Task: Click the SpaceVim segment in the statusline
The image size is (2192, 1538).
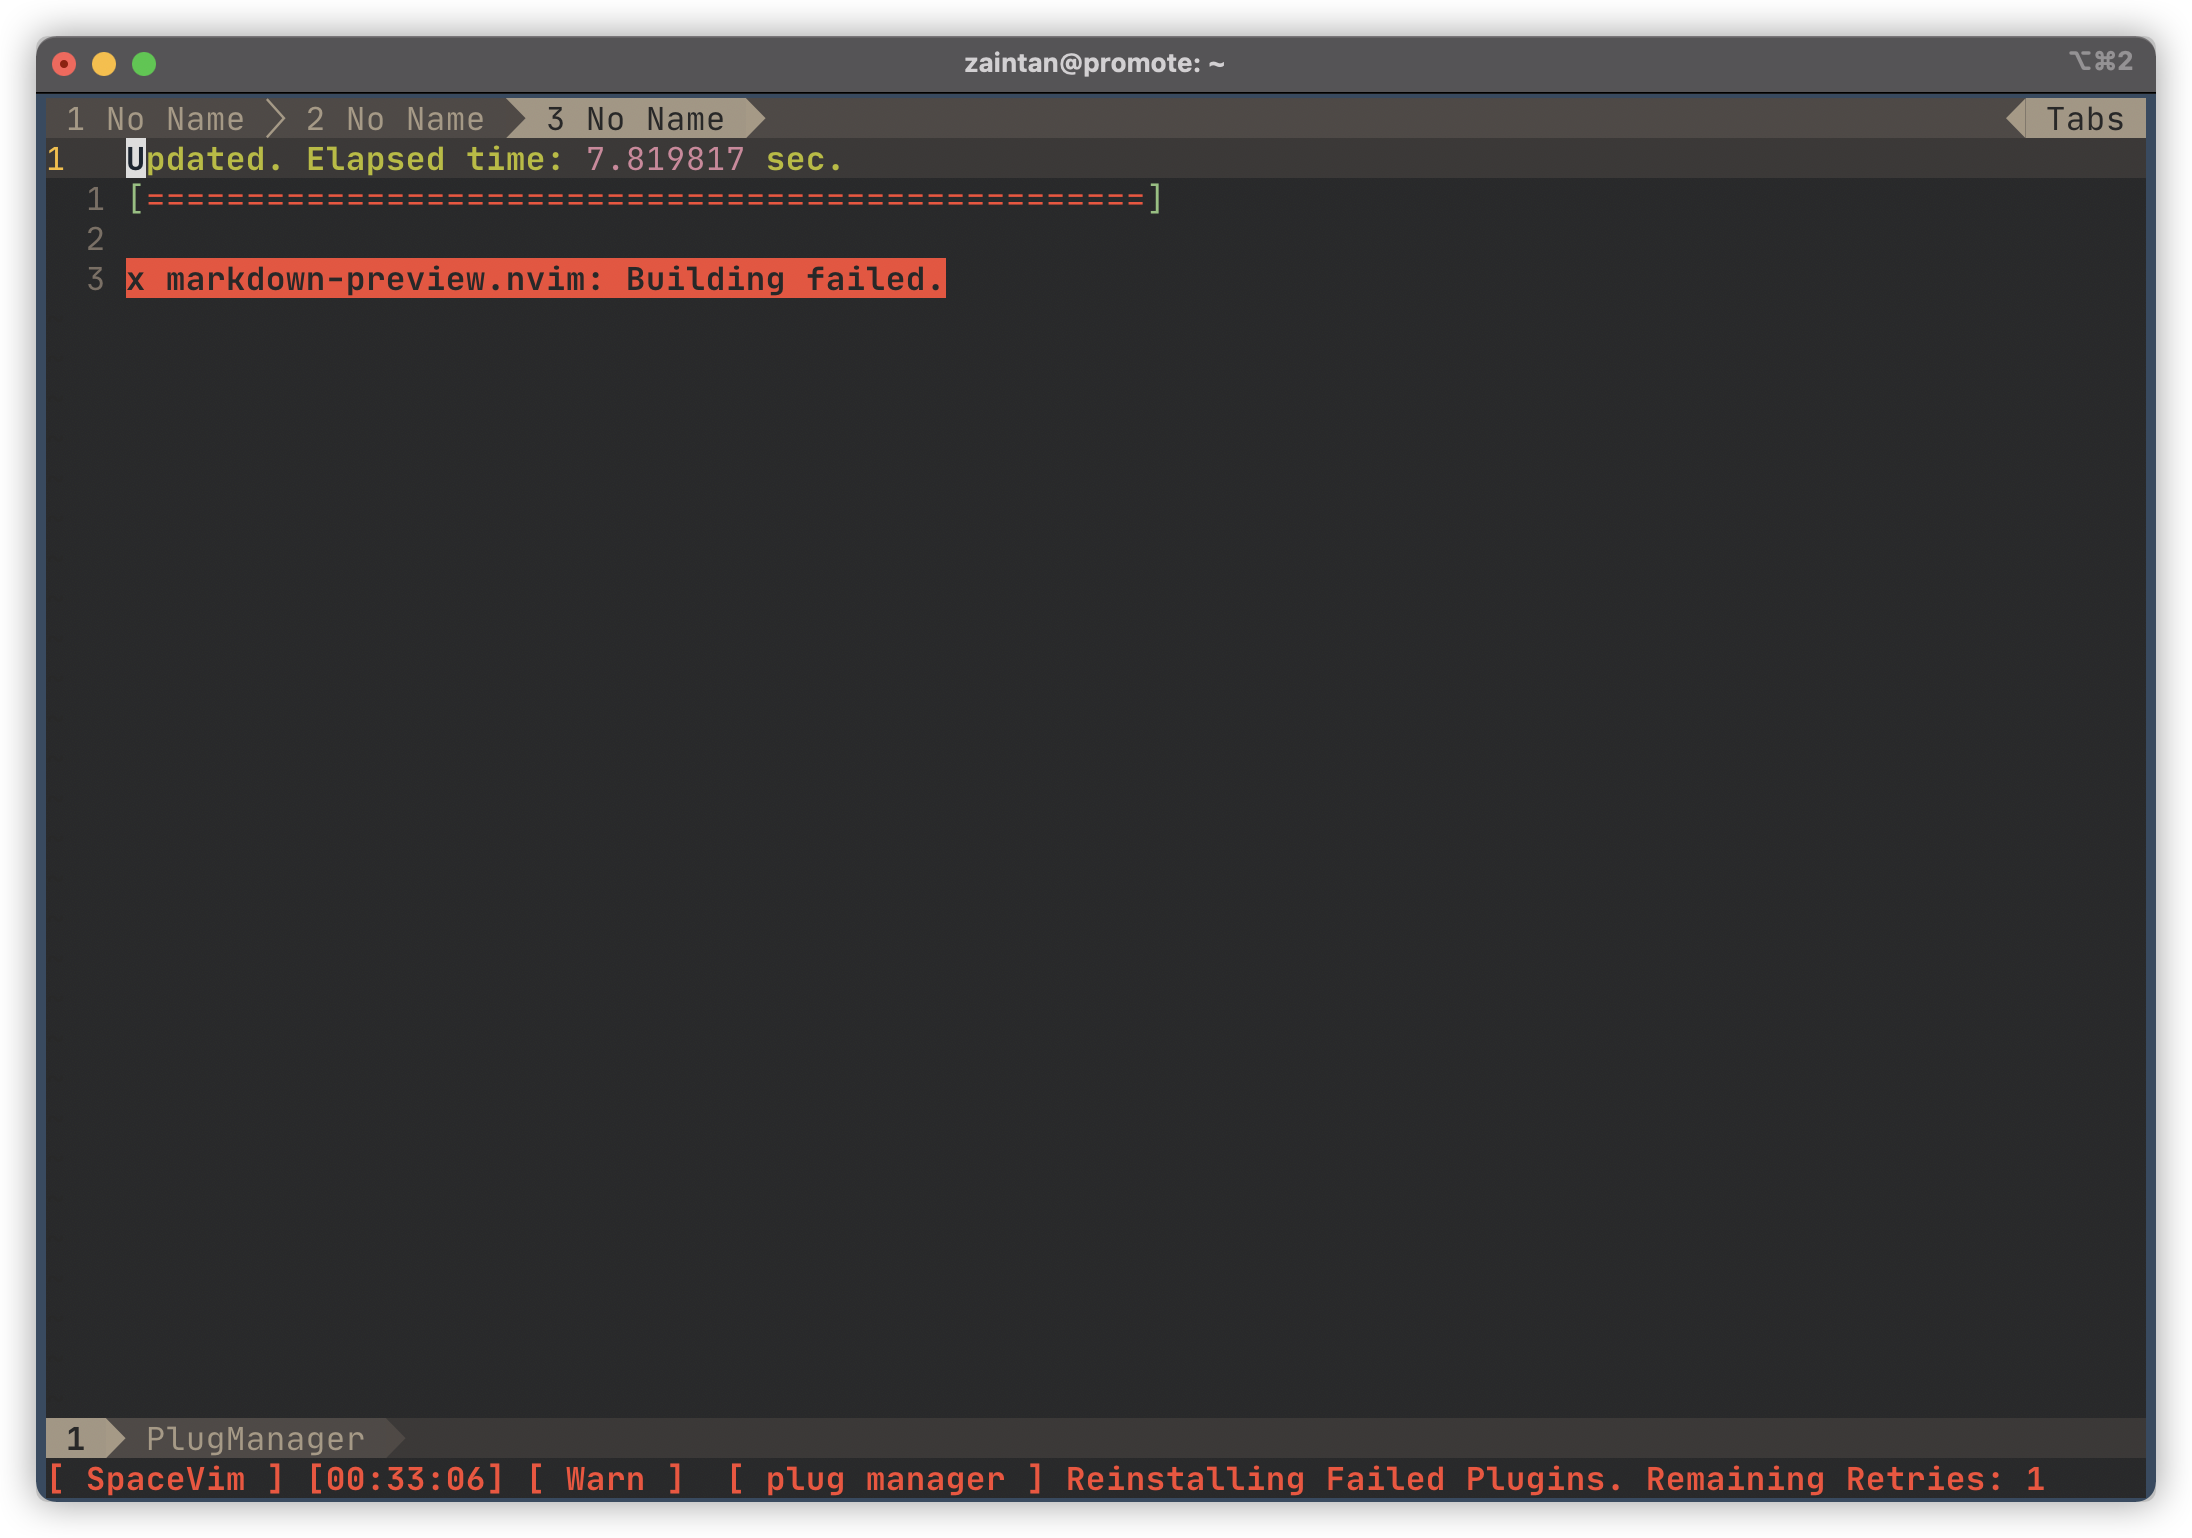Action: coord(165,1479)
